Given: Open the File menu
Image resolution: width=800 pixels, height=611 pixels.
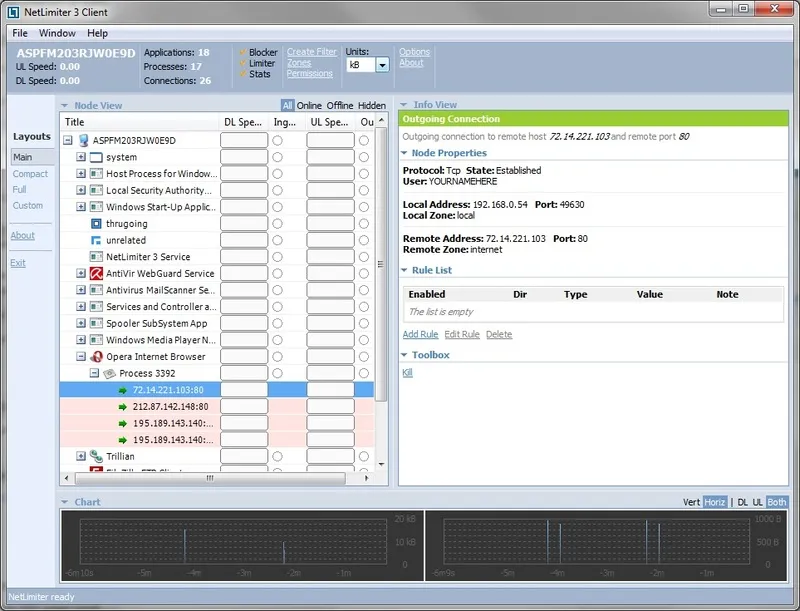Looking at the screenshot, I should (20, 33).
